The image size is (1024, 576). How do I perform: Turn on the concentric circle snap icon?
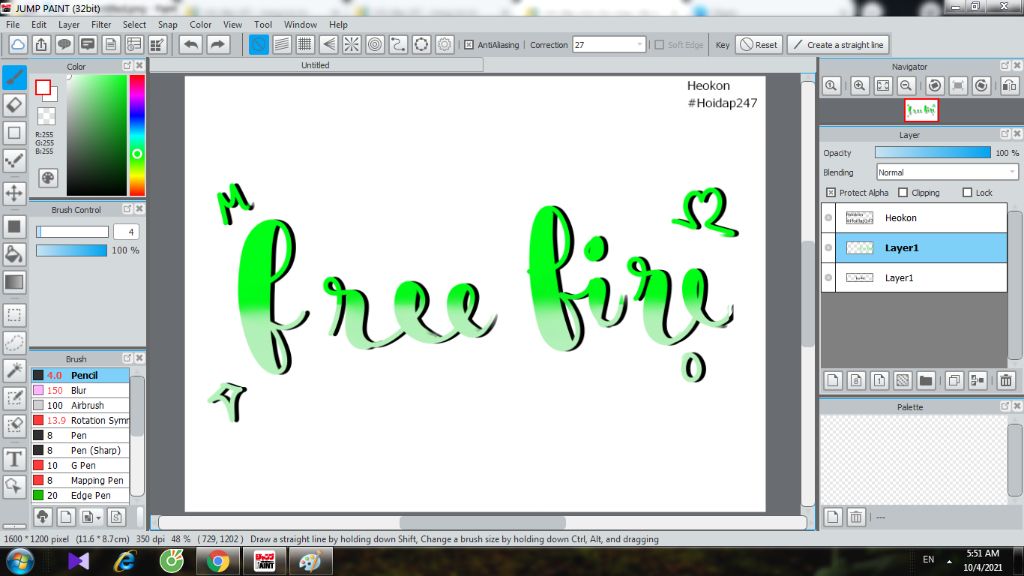tap(375, 44)
